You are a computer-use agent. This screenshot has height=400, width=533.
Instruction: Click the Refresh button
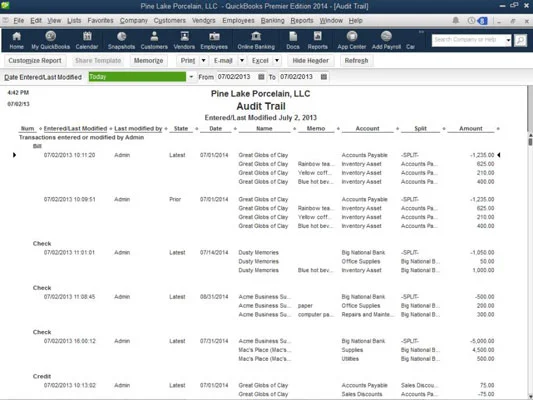(356, 60)
